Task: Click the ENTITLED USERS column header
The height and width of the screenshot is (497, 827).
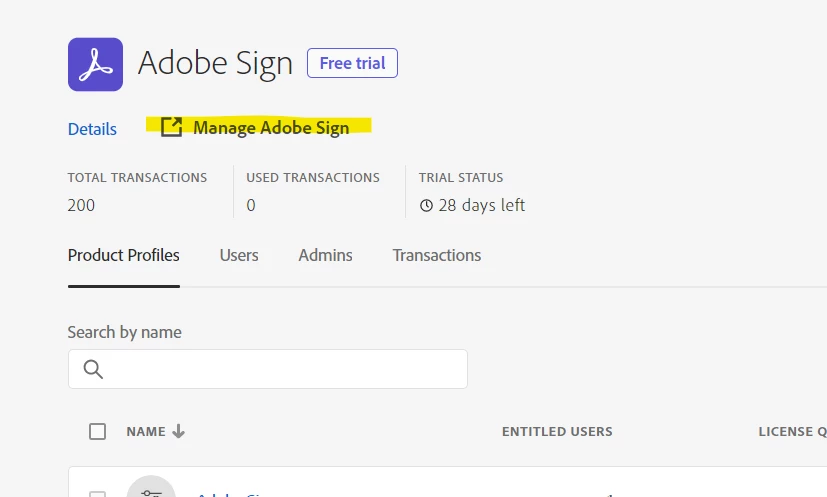Action: 557,432
